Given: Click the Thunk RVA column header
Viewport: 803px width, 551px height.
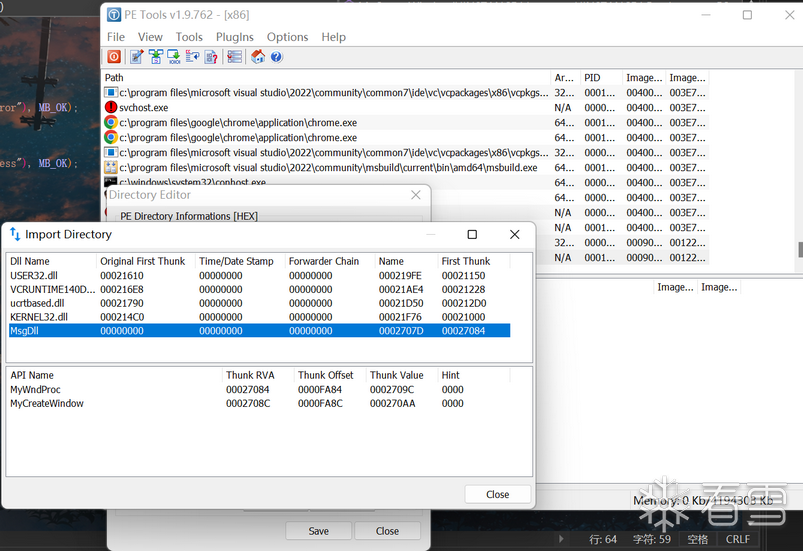Looking at the screenshot, I should click(258, 375).
